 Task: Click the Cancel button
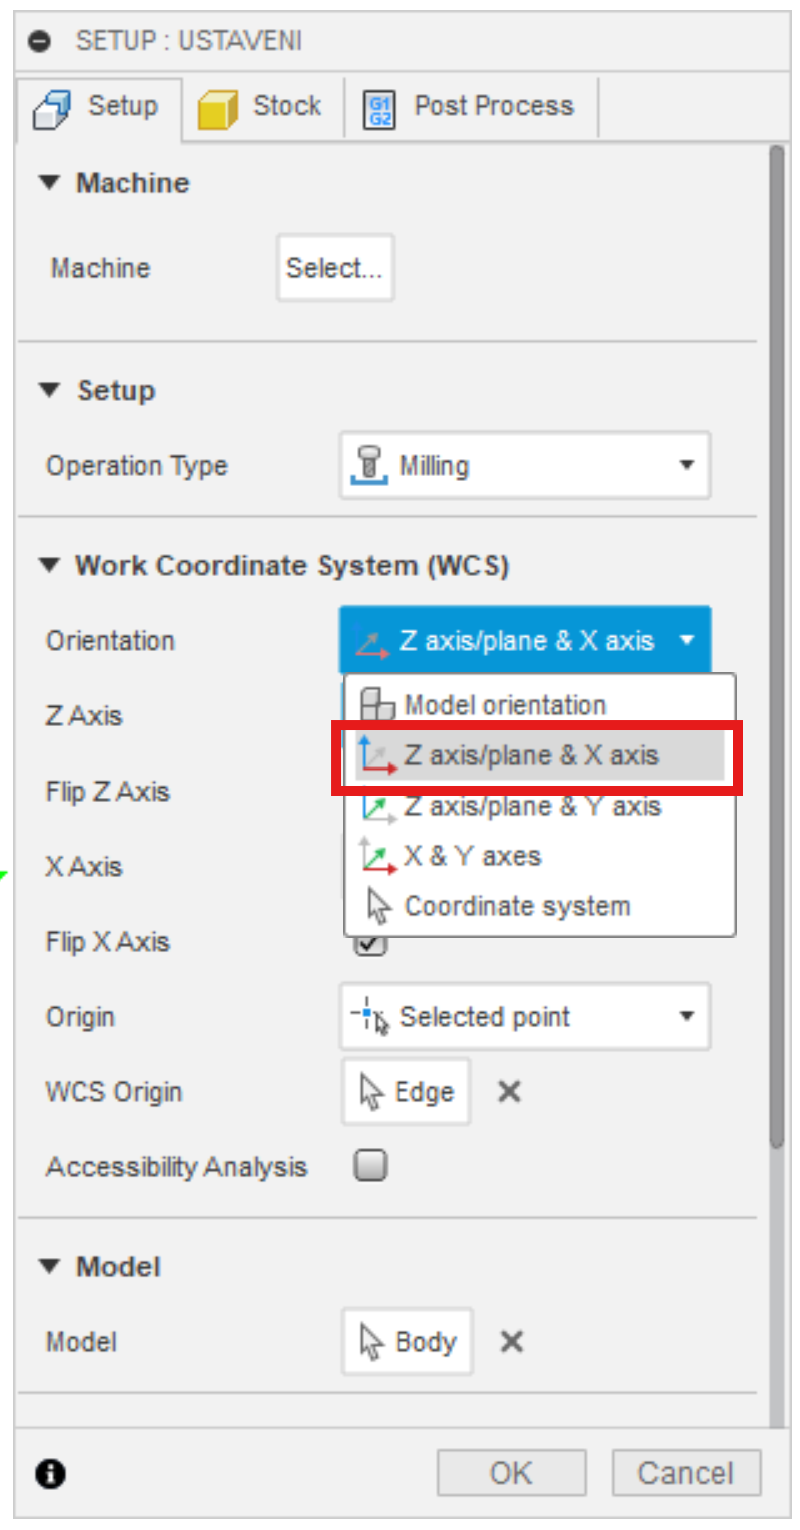[686, 1473]
